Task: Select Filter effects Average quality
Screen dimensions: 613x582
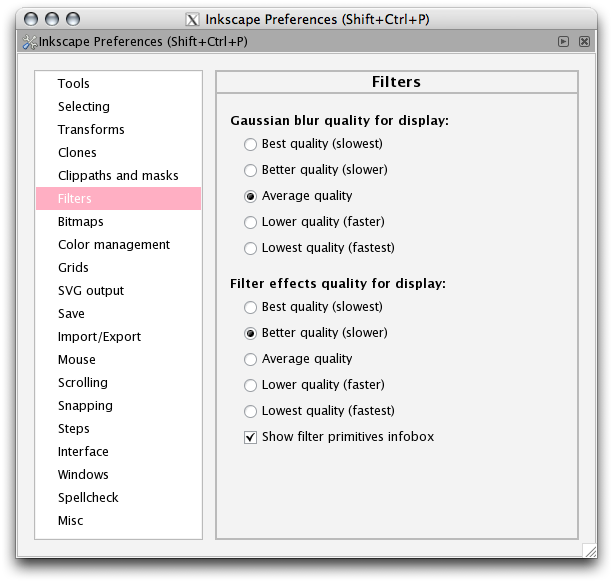Action: [298, 359]
